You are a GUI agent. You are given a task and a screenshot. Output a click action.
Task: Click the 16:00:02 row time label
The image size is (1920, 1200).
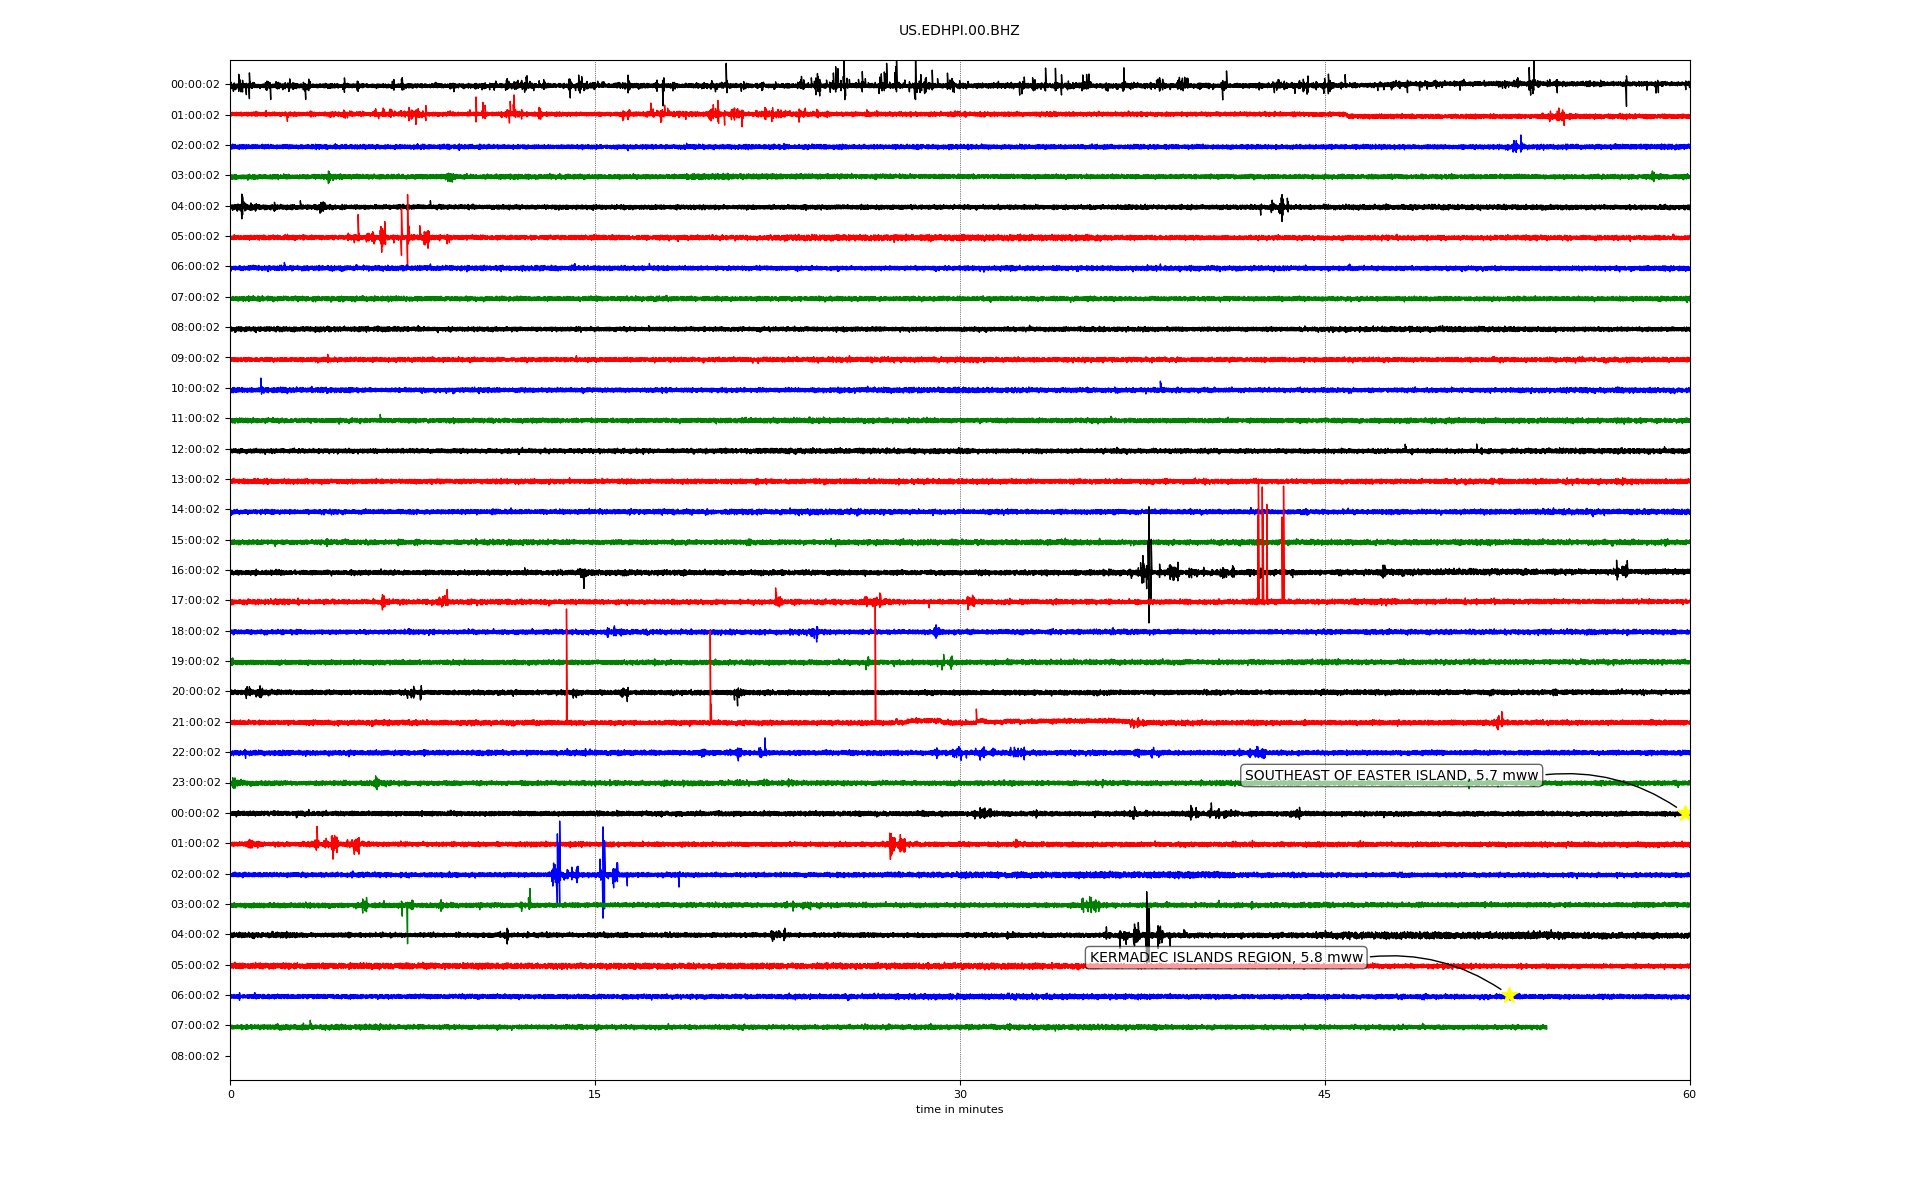[195, 571]
